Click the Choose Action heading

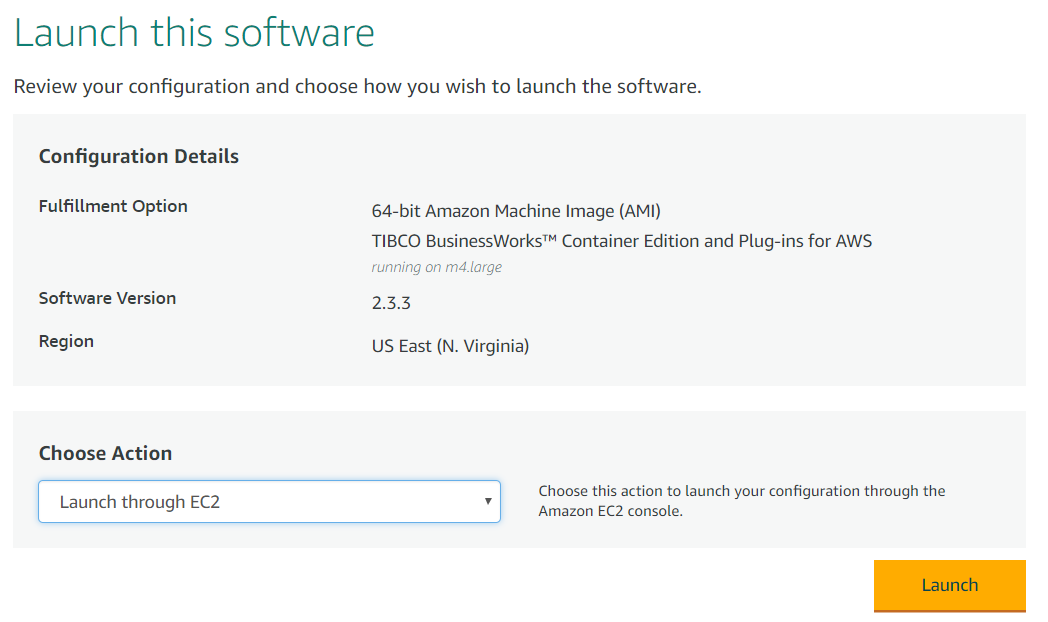click(x=105, y=453)
